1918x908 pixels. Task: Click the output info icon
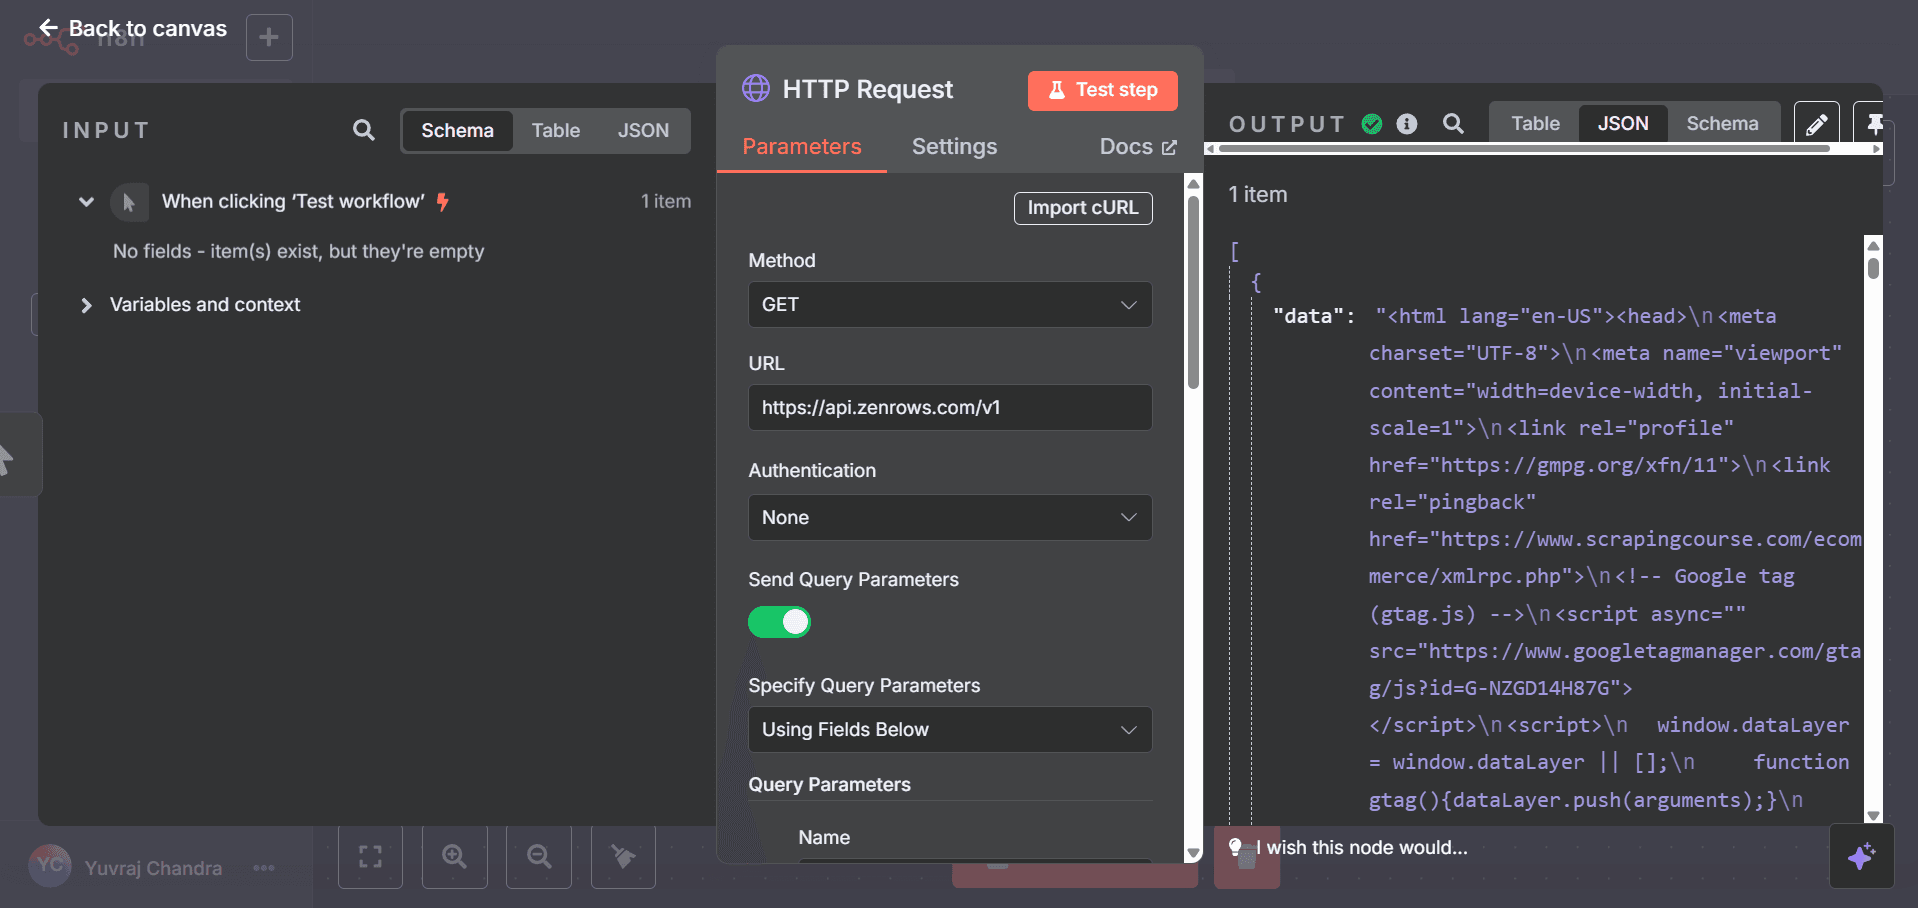pyautogui.click(x=1407, y=123)
